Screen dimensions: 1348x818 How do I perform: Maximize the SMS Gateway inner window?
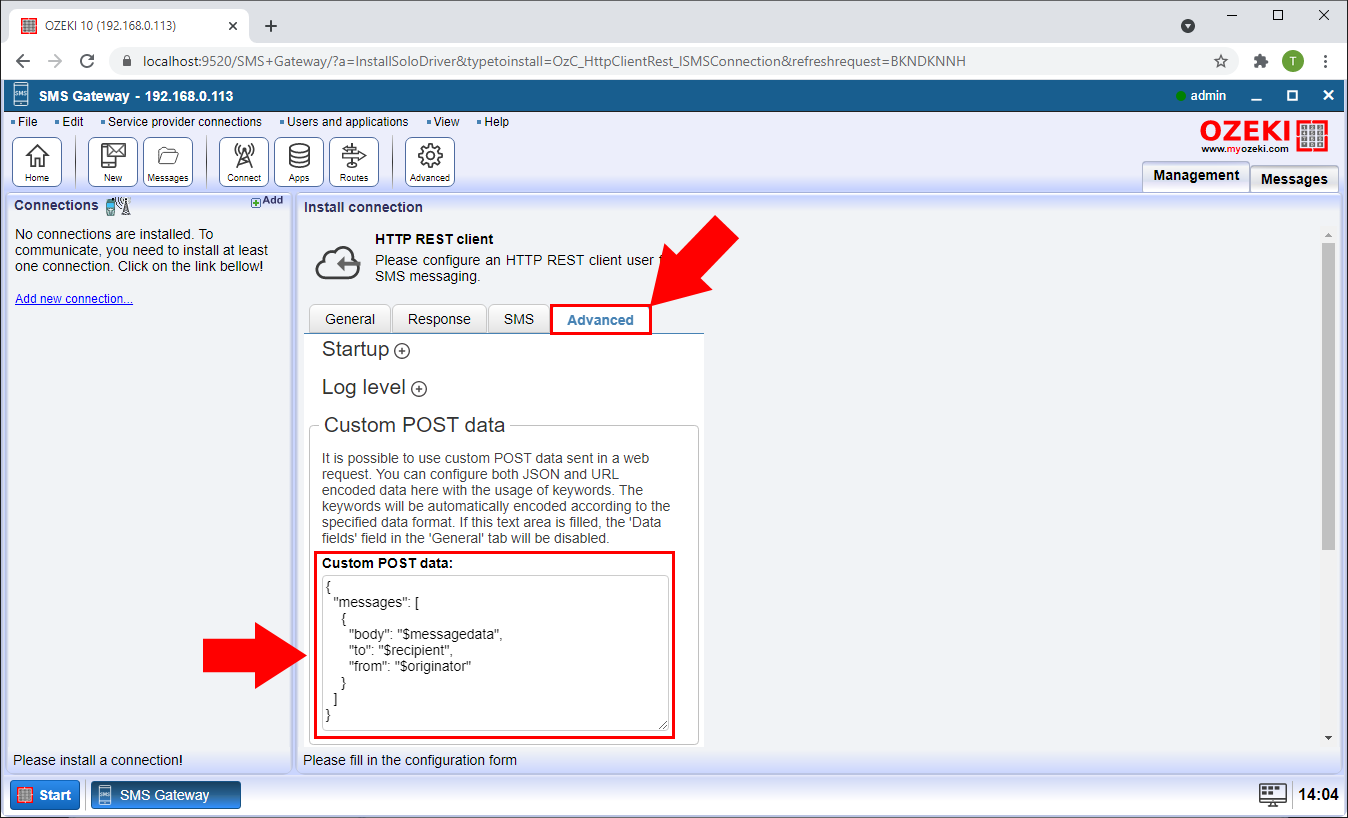point(1292,96)
